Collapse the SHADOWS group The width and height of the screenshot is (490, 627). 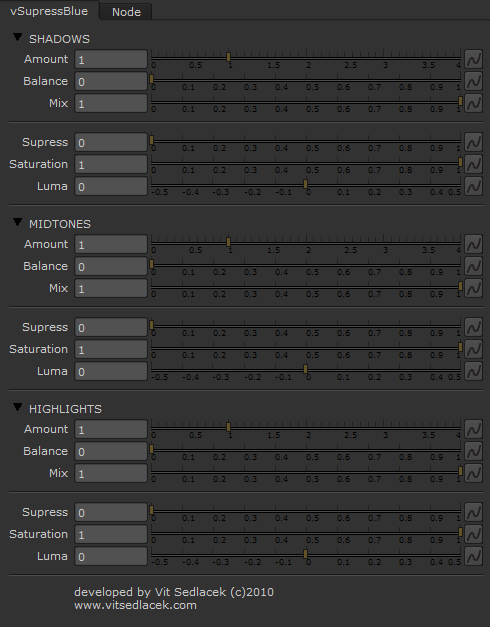pyautogui.click(x=17, y=37)
